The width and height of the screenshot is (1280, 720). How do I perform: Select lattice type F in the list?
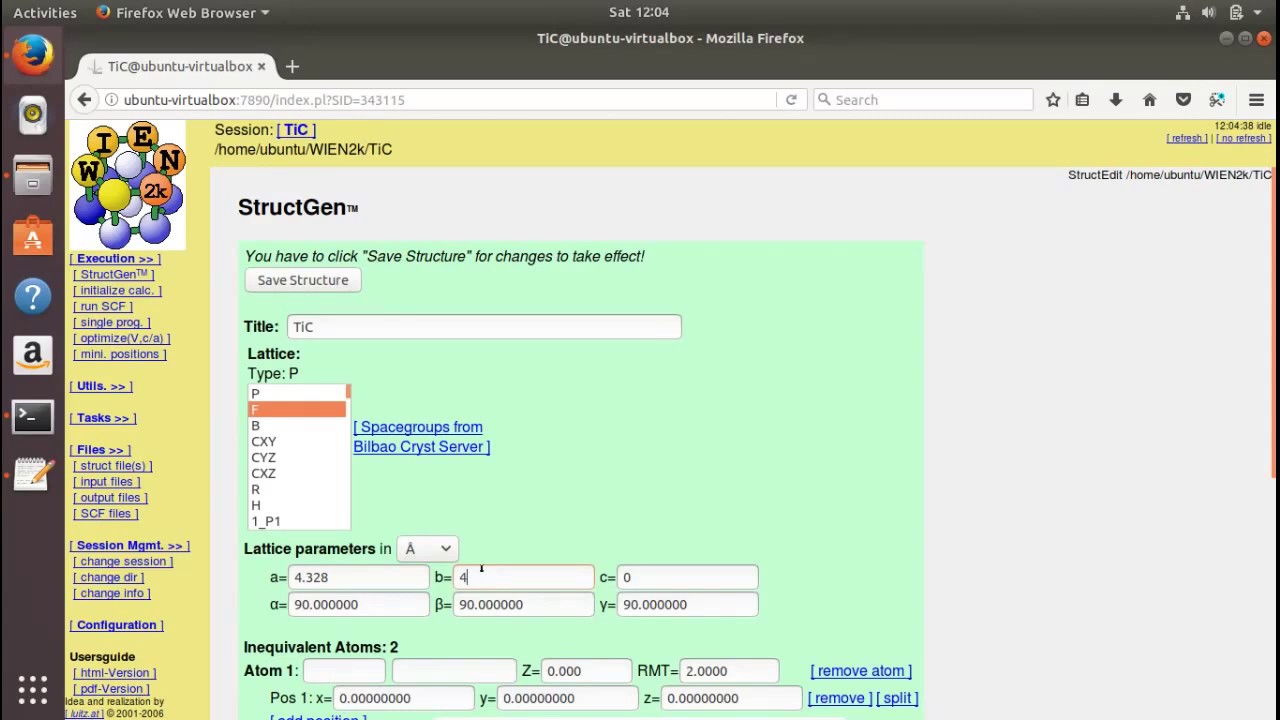pos(297,410)
